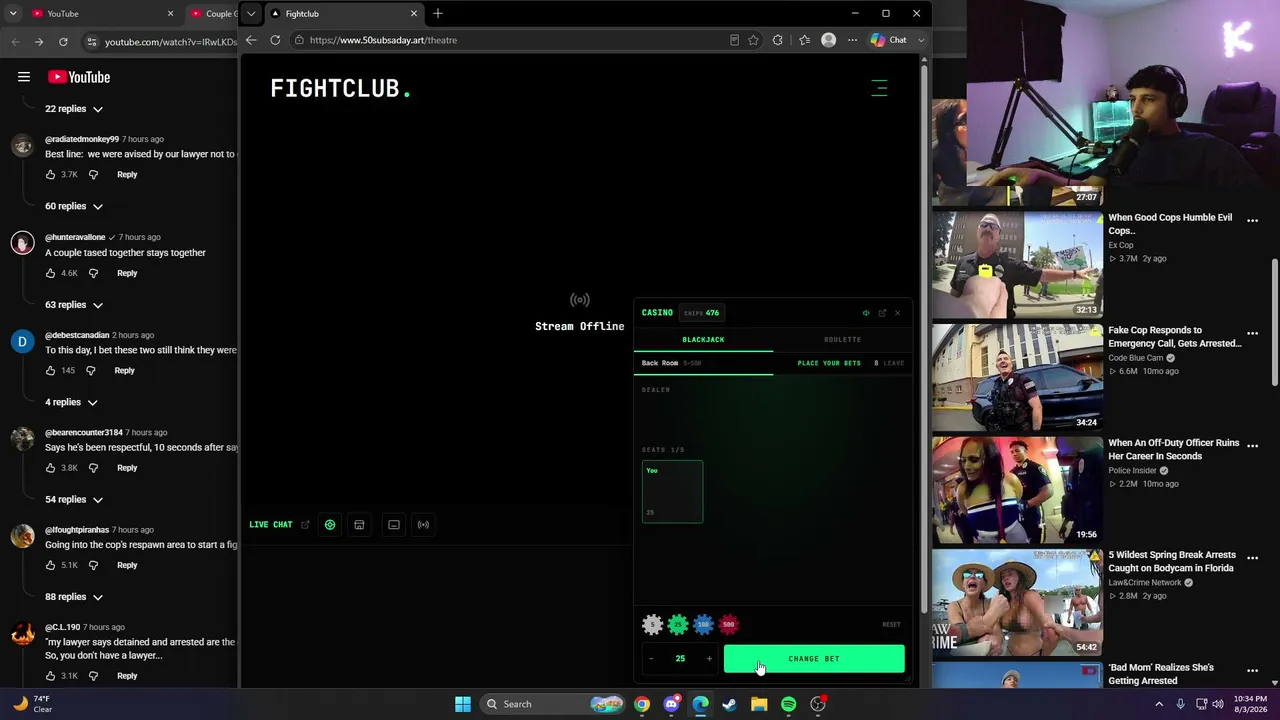Expand the 22 replies thread
This screenshot has width=1280, height=720.
pyautogui.click(x=74, y=109)
